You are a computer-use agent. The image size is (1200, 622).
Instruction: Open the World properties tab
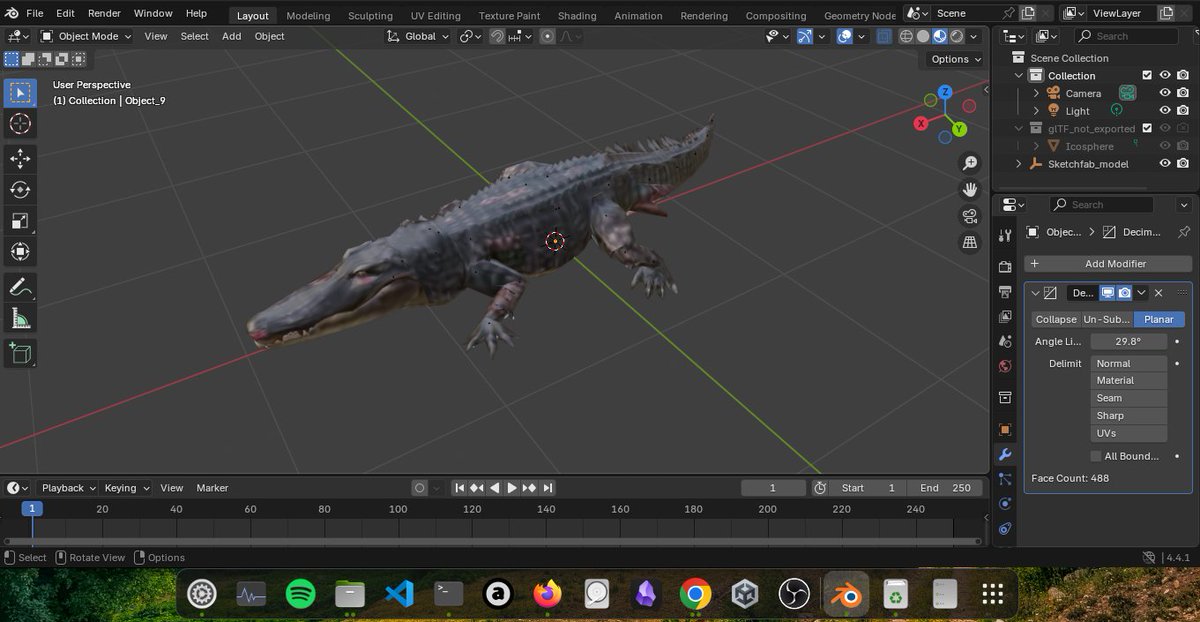click(1005, 367)
